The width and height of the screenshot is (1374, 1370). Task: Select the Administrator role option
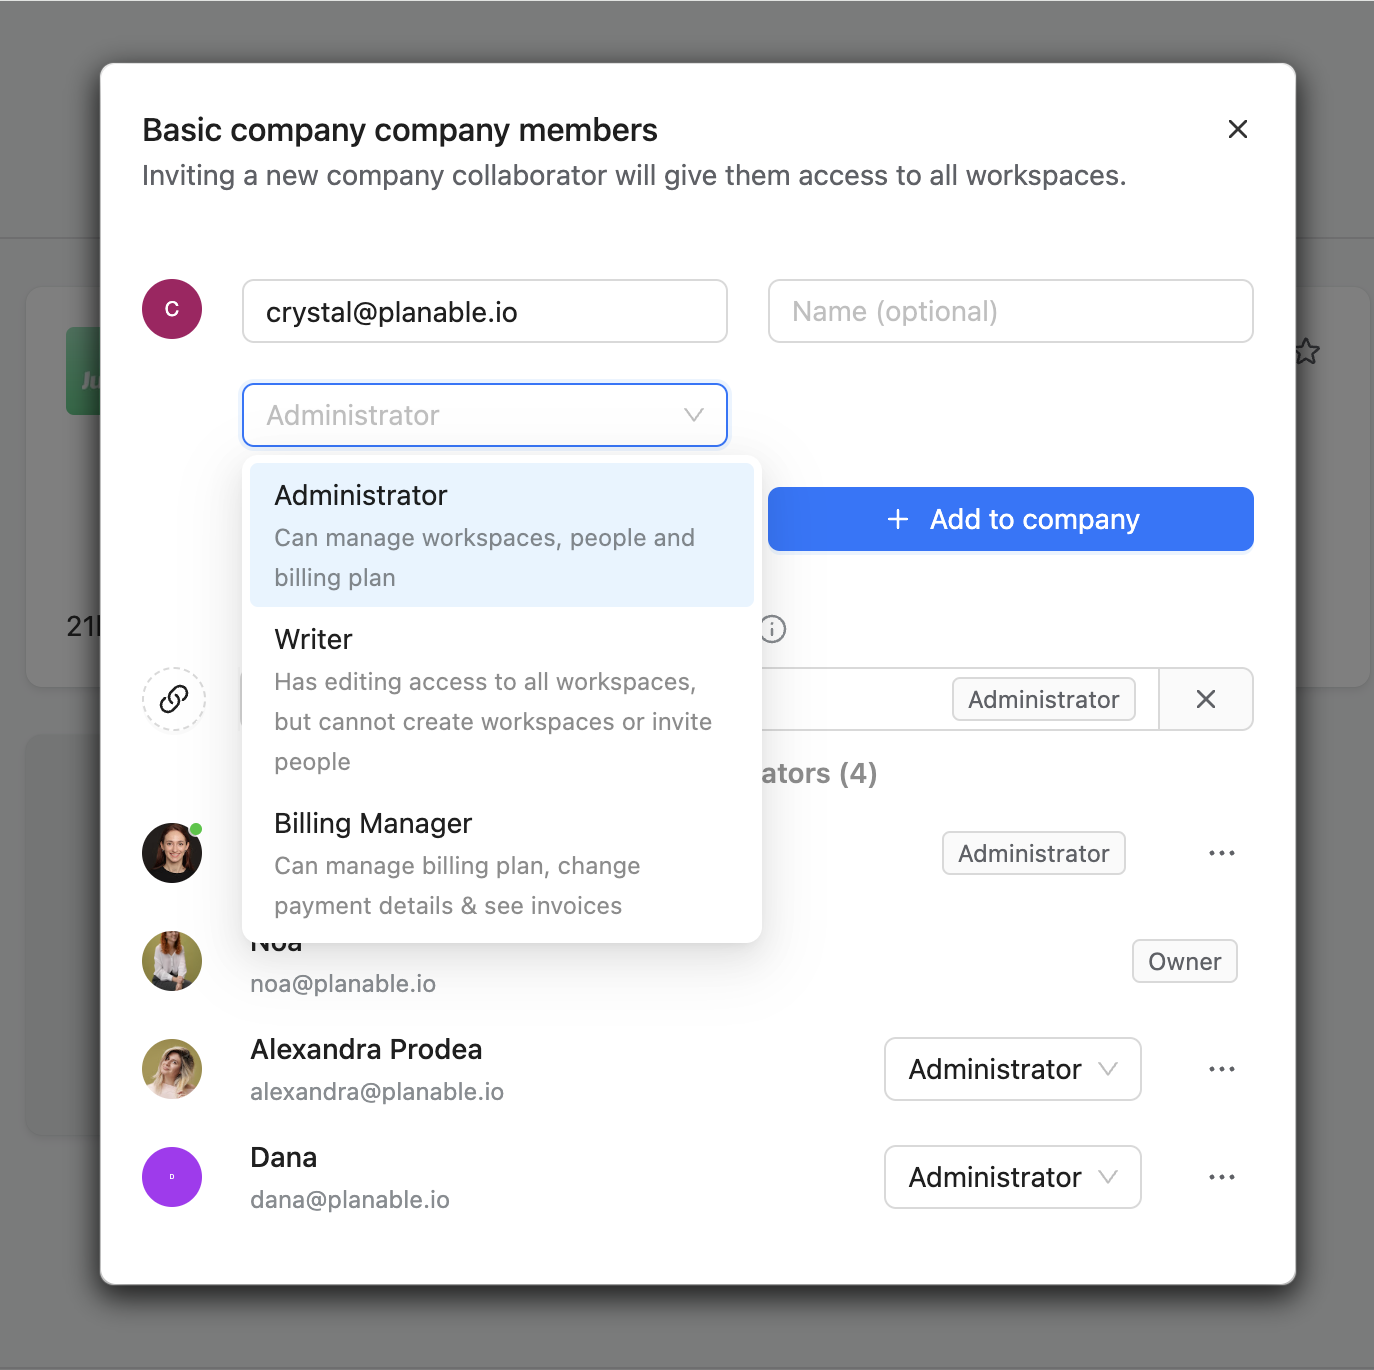pos(501,535)
